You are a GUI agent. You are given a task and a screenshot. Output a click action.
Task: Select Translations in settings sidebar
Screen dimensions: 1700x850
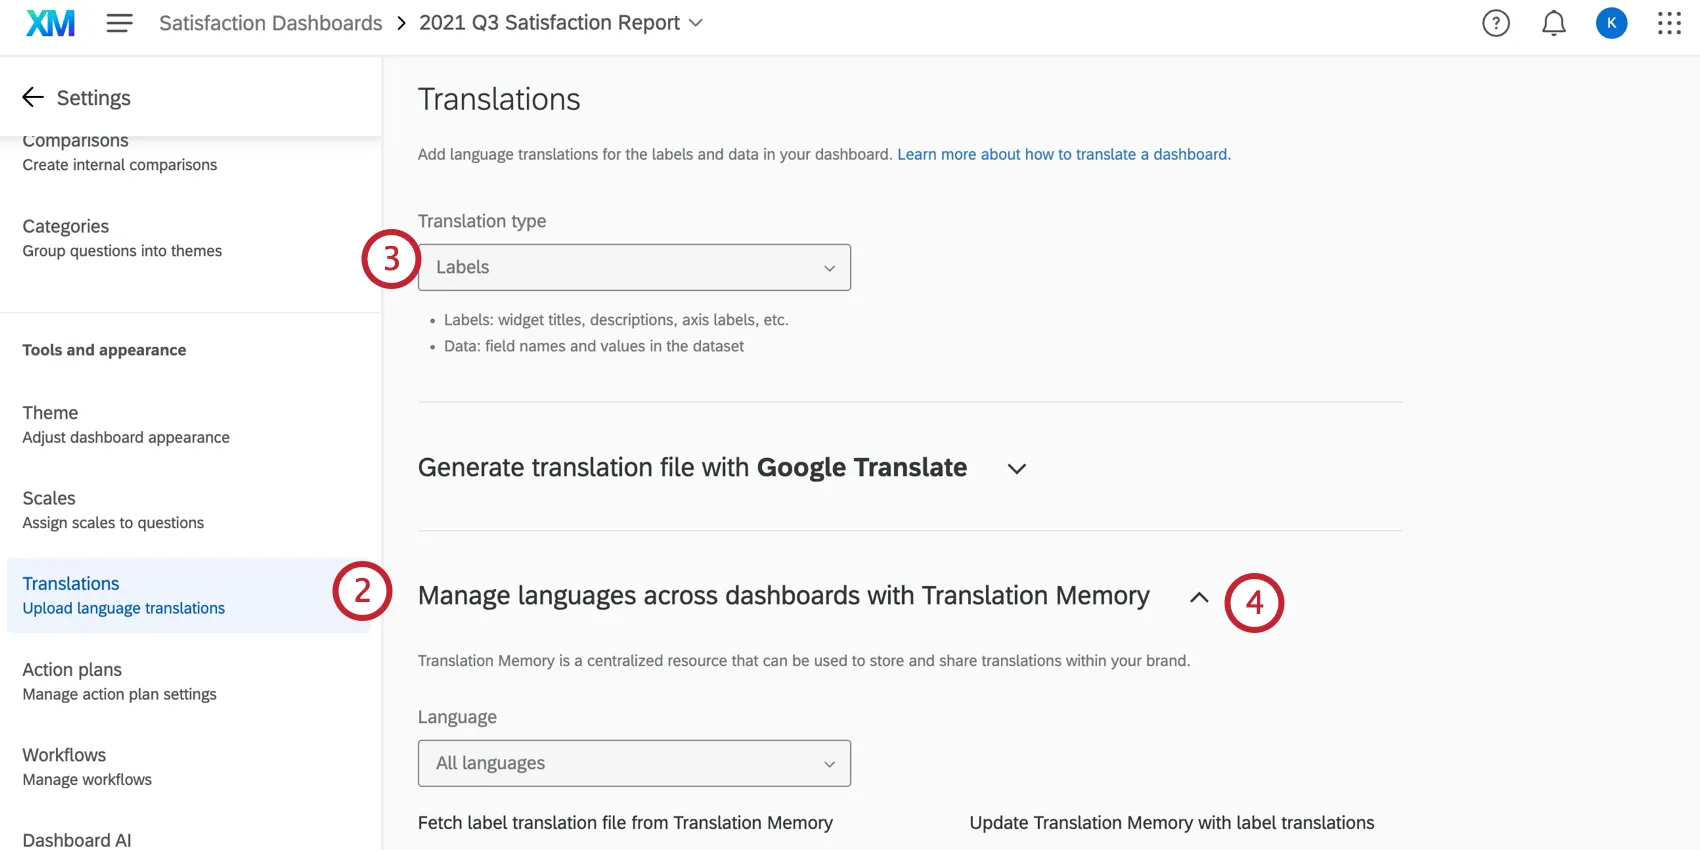pos(124,595)
